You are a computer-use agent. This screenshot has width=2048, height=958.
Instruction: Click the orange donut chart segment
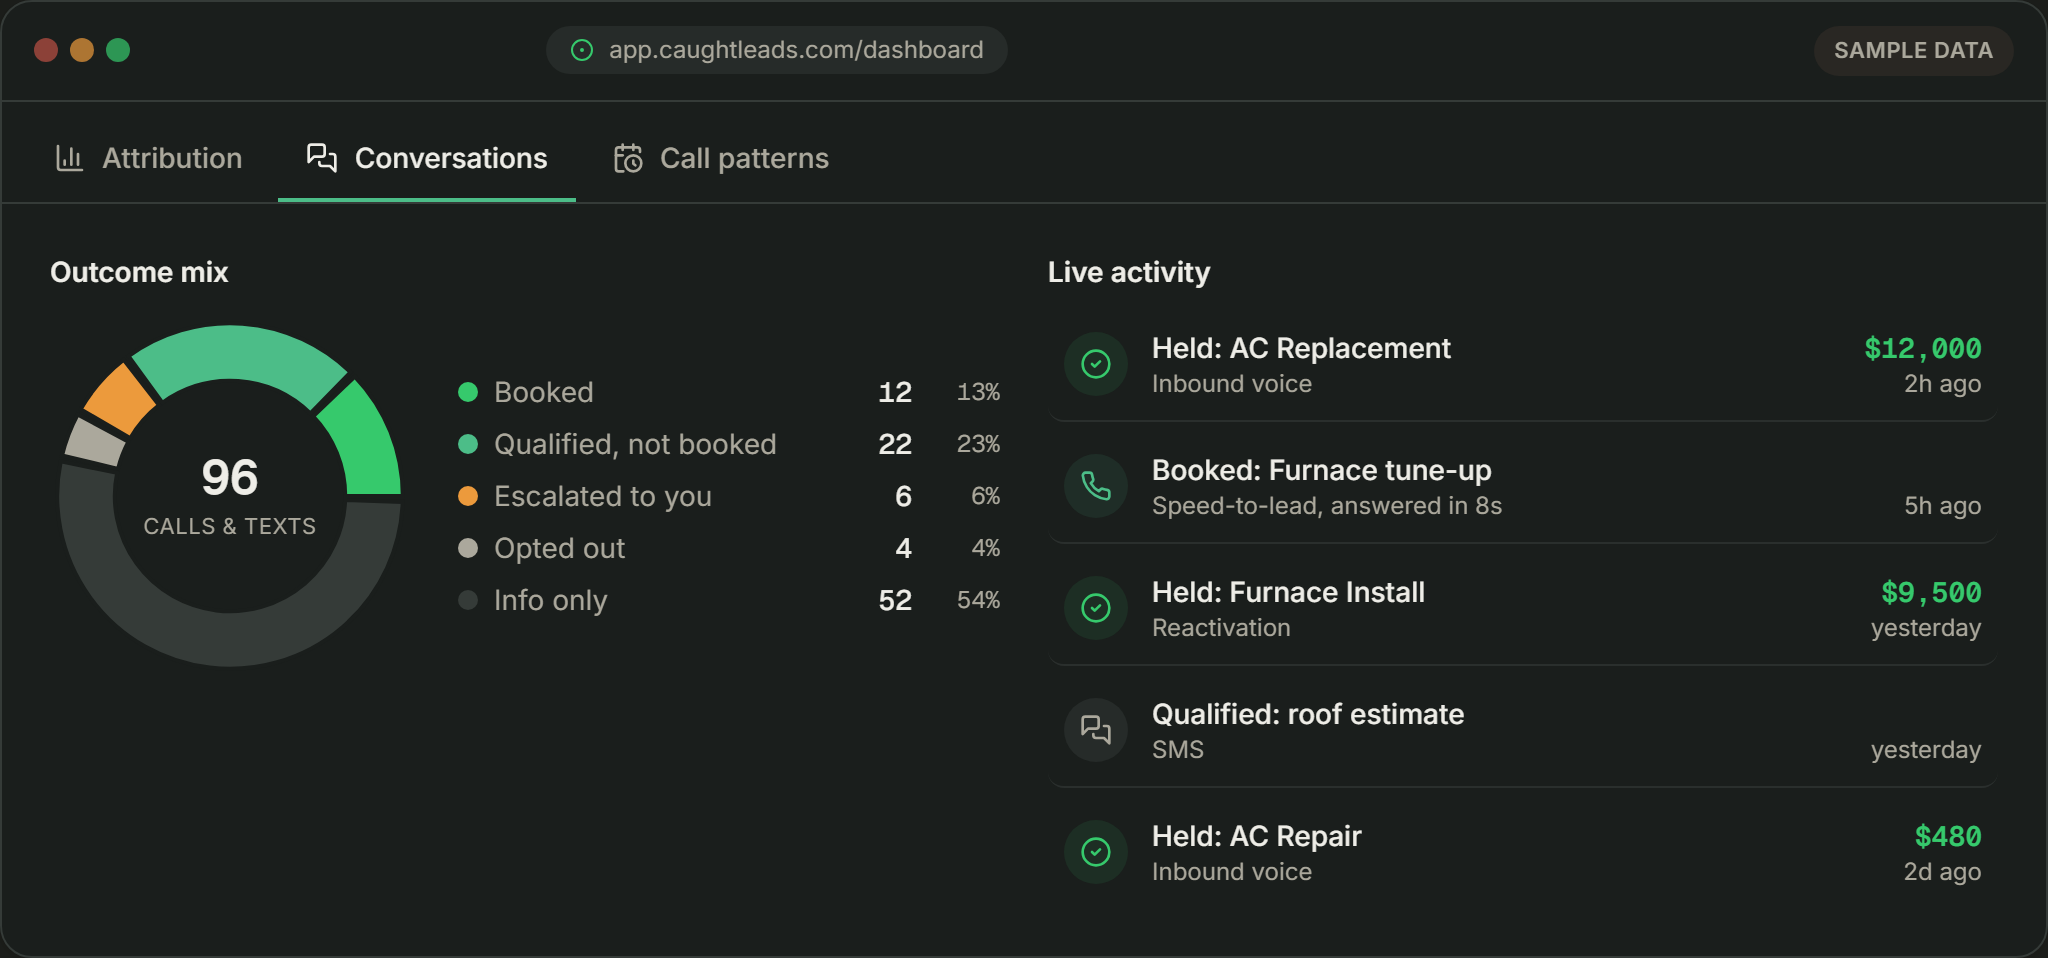(119, 399)
